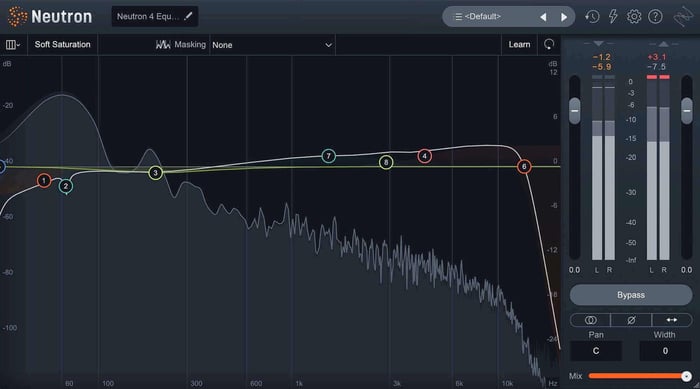
Task: Open settings gear icon
Action: pyautogui.click(x=634, y=17)
